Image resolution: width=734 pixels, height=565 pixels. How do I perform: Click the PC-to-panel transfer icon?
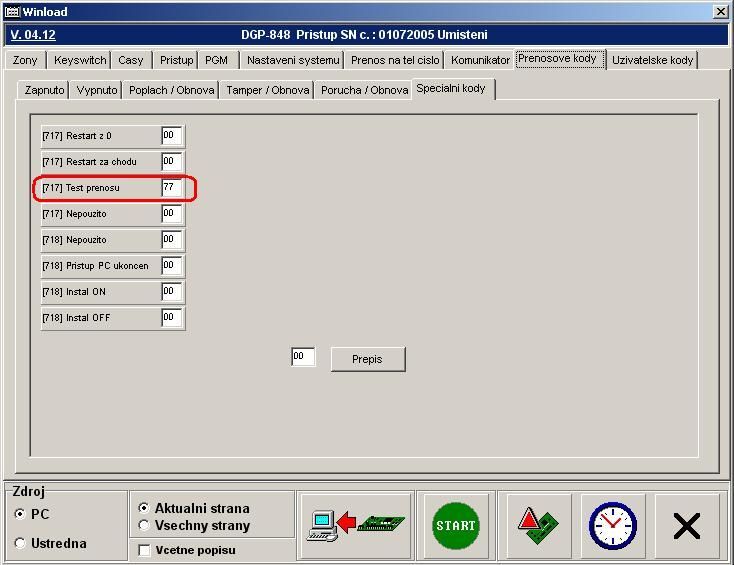[355, 526]
